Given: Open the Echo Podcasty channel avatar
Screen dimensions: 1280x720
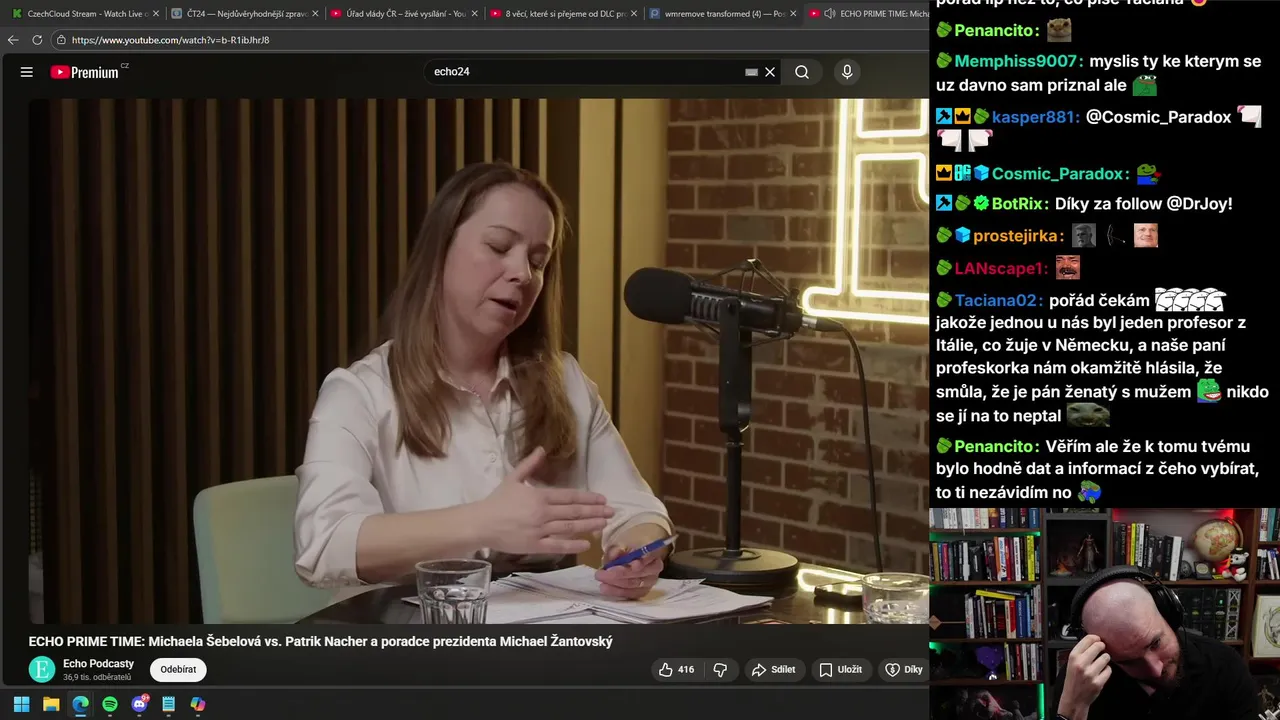Looking at the screenshot, I should click(42, 670).
